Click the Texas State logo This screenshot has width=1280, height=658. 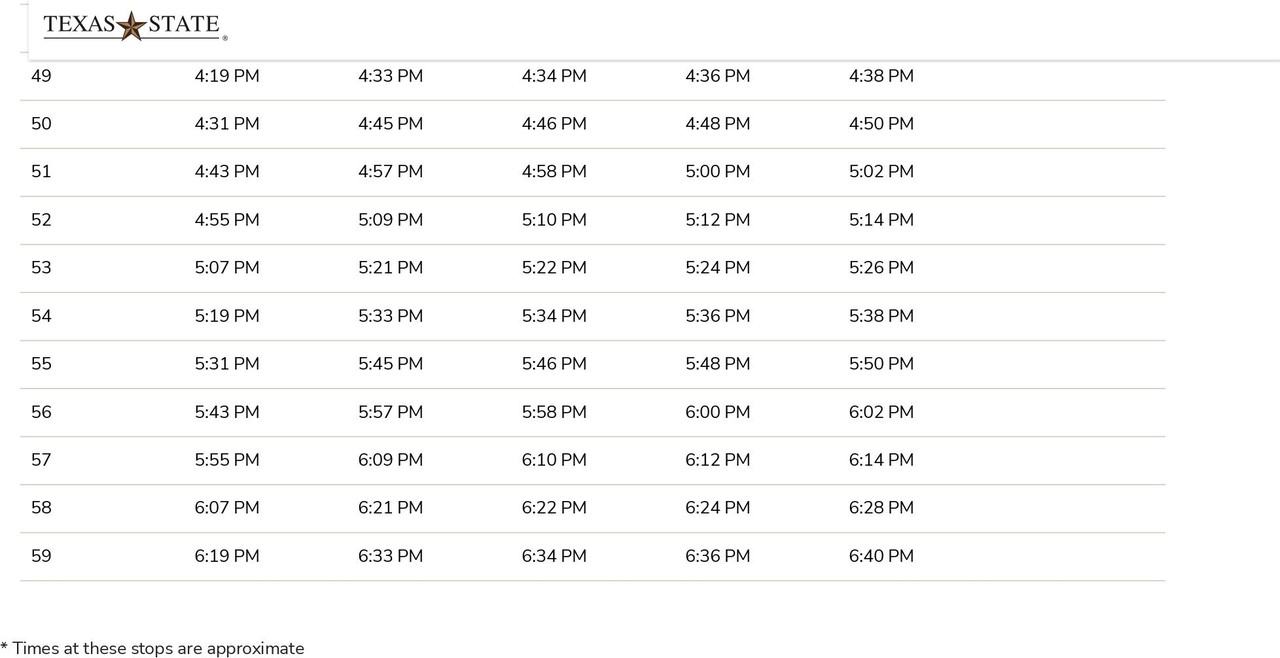[x=135, y=26]
